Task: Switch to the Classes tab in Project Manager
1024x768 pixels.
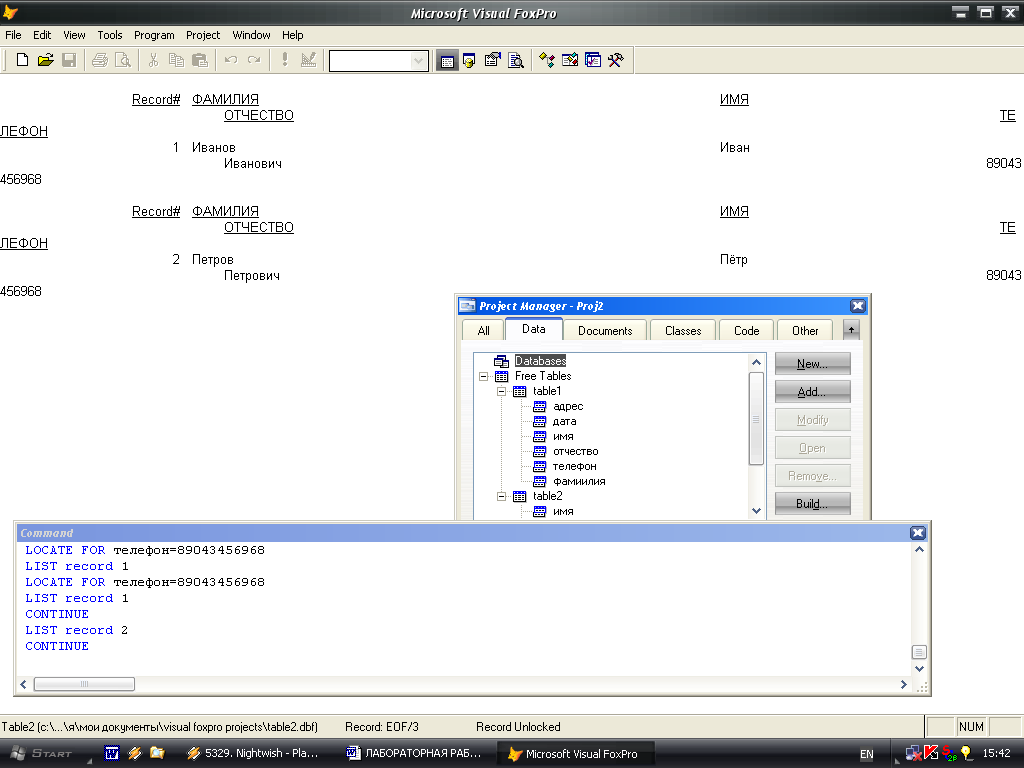Action: pyautogui.click(x=683, y=330)
